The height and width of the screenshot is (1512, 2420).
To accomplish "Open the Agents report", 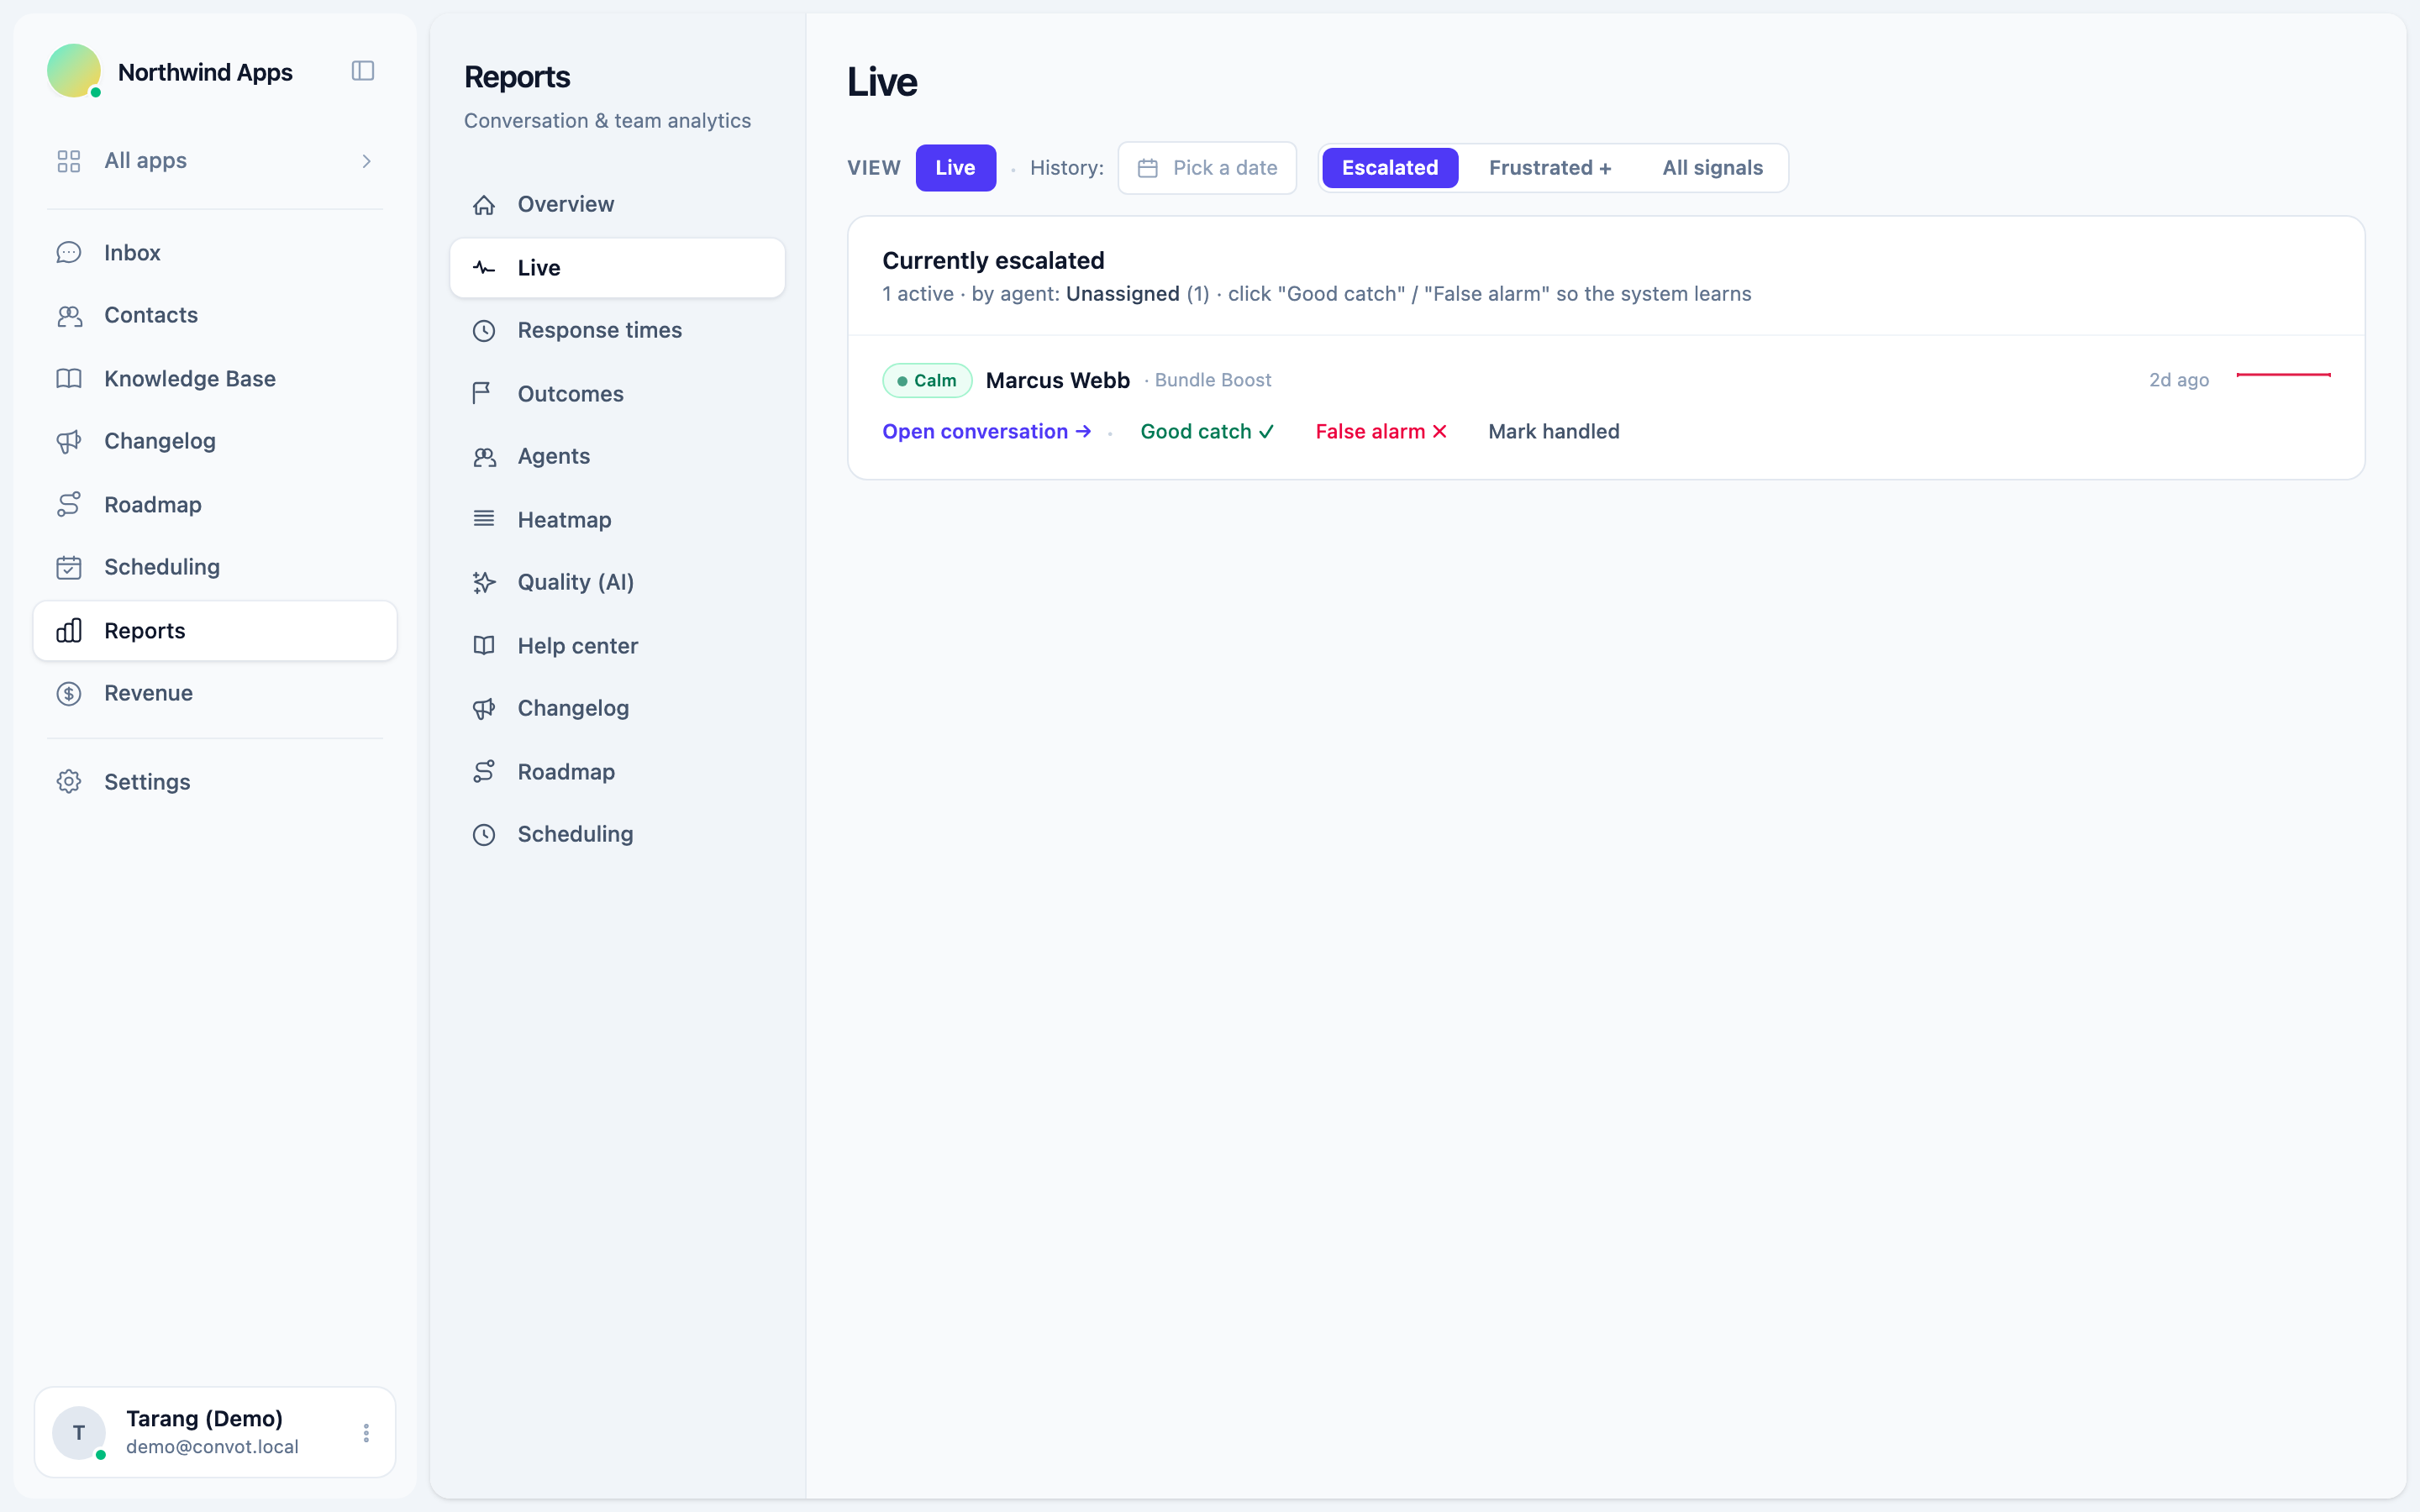I will pyautogui.click(x=617, y=457).
